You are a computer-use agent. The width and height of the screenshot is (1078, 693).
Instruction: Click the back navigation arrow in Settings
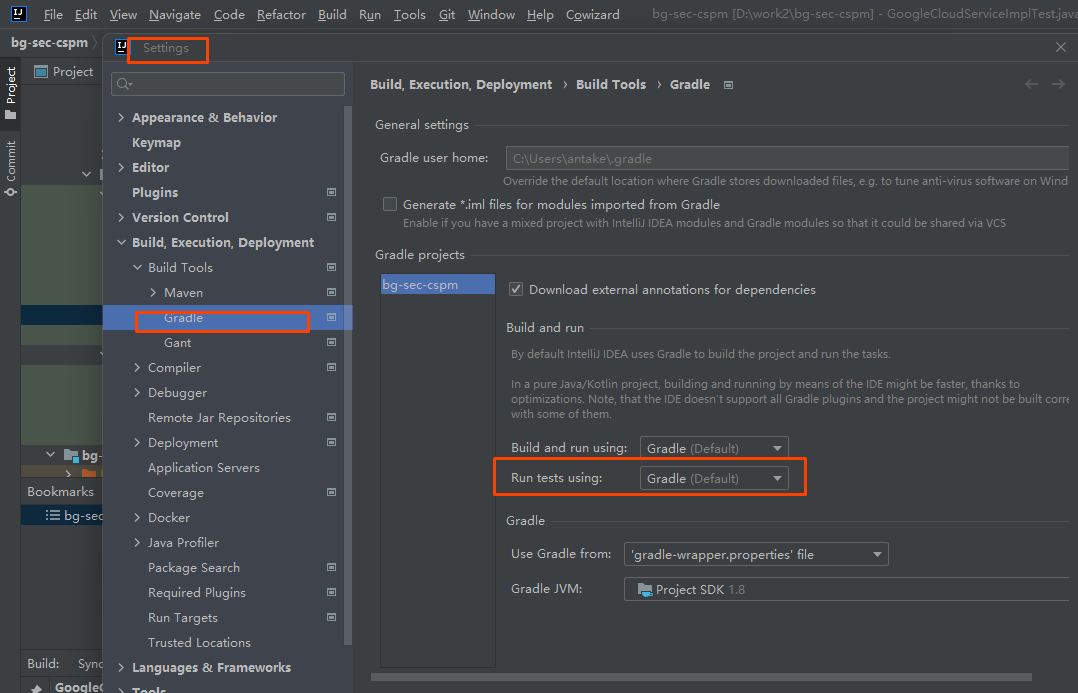[x=1031, y=84]
